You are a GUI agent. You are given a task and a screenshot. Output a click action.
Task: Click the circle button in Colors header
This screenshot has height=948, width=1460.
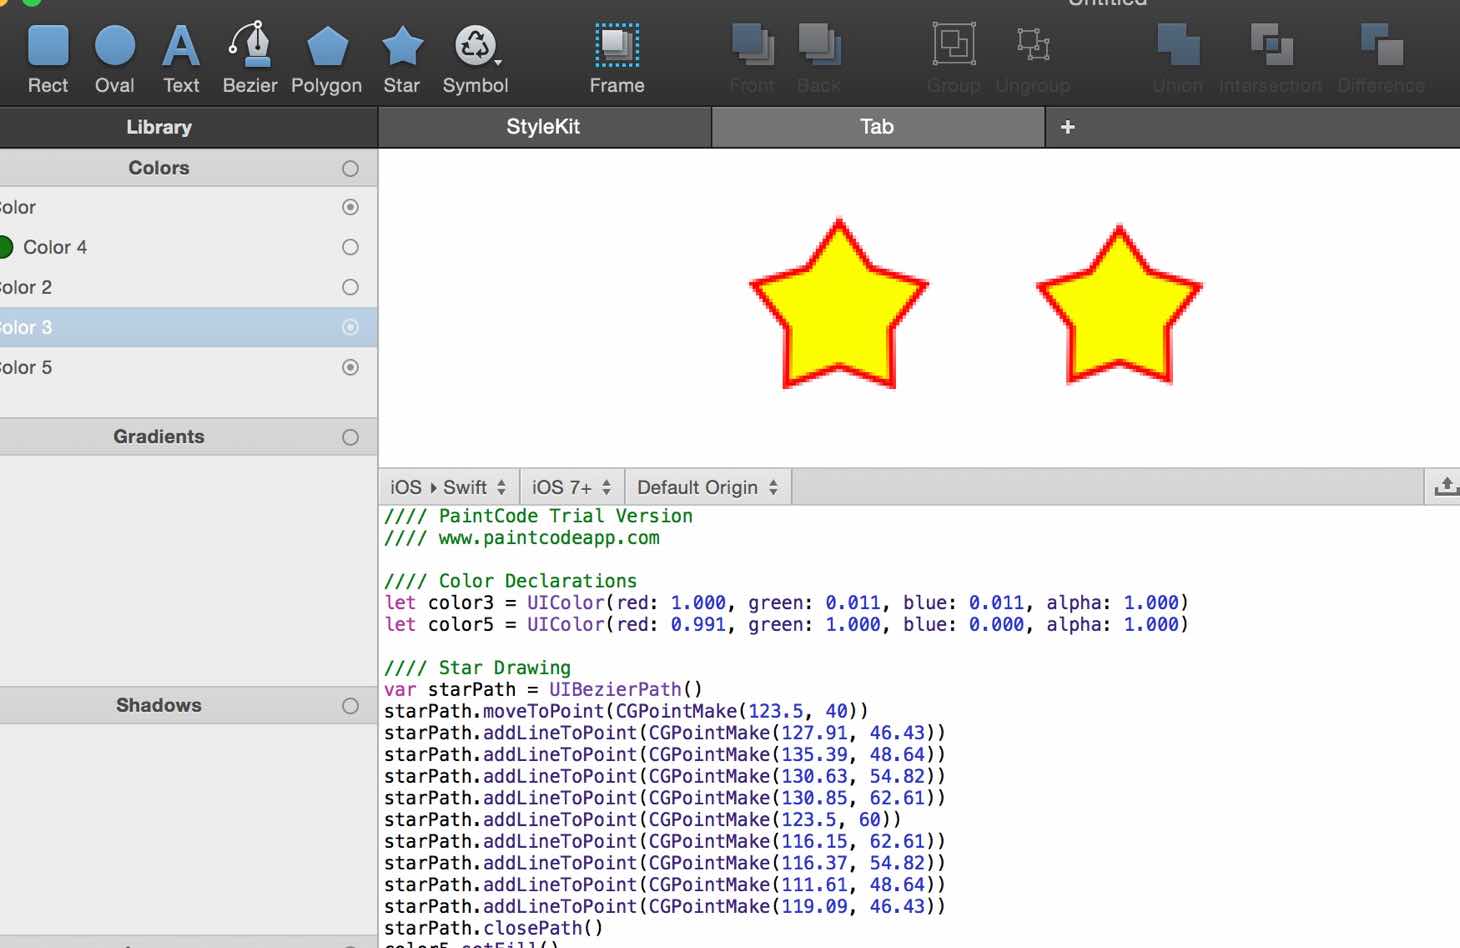(x=350, y=168)
